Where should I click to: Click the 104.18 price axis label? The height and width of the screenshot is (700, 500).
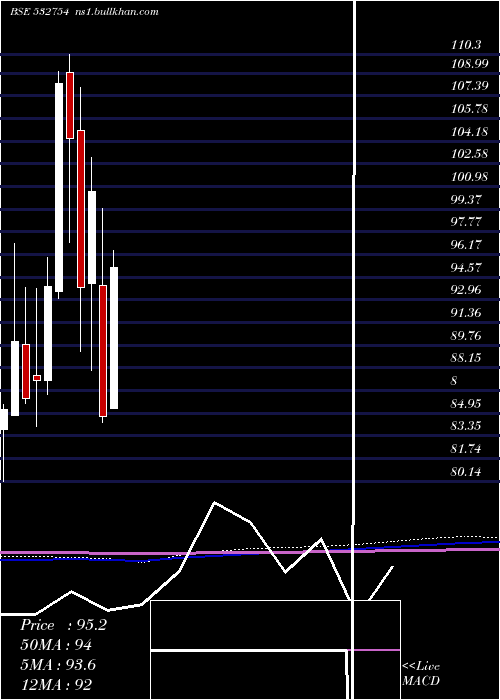tap(469, 132)
